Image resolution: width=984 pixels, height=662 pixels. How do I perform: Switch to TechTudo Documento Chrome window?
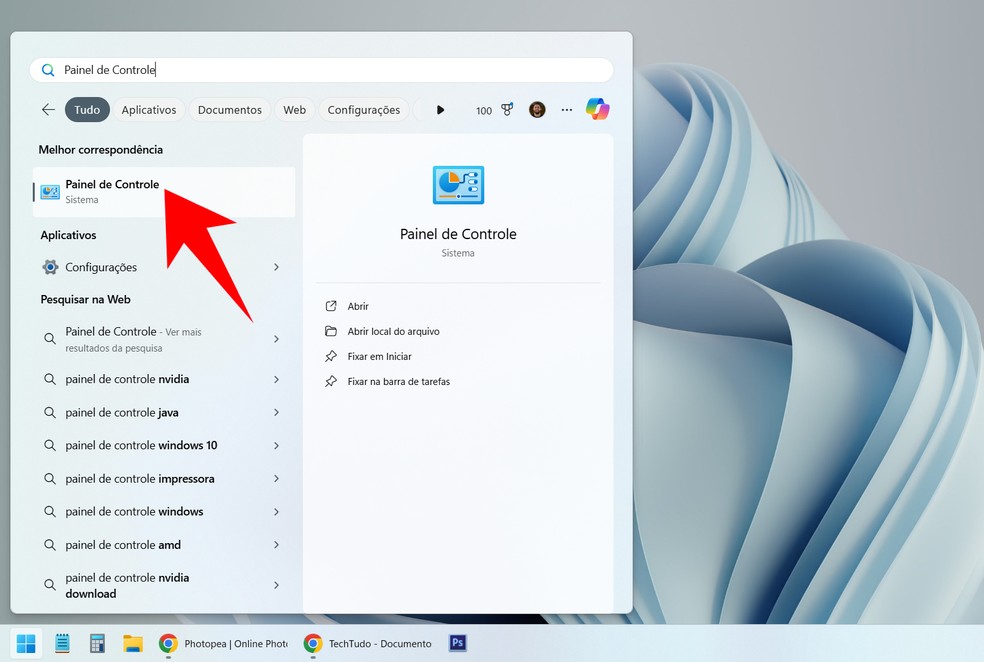tap(368, 643)
